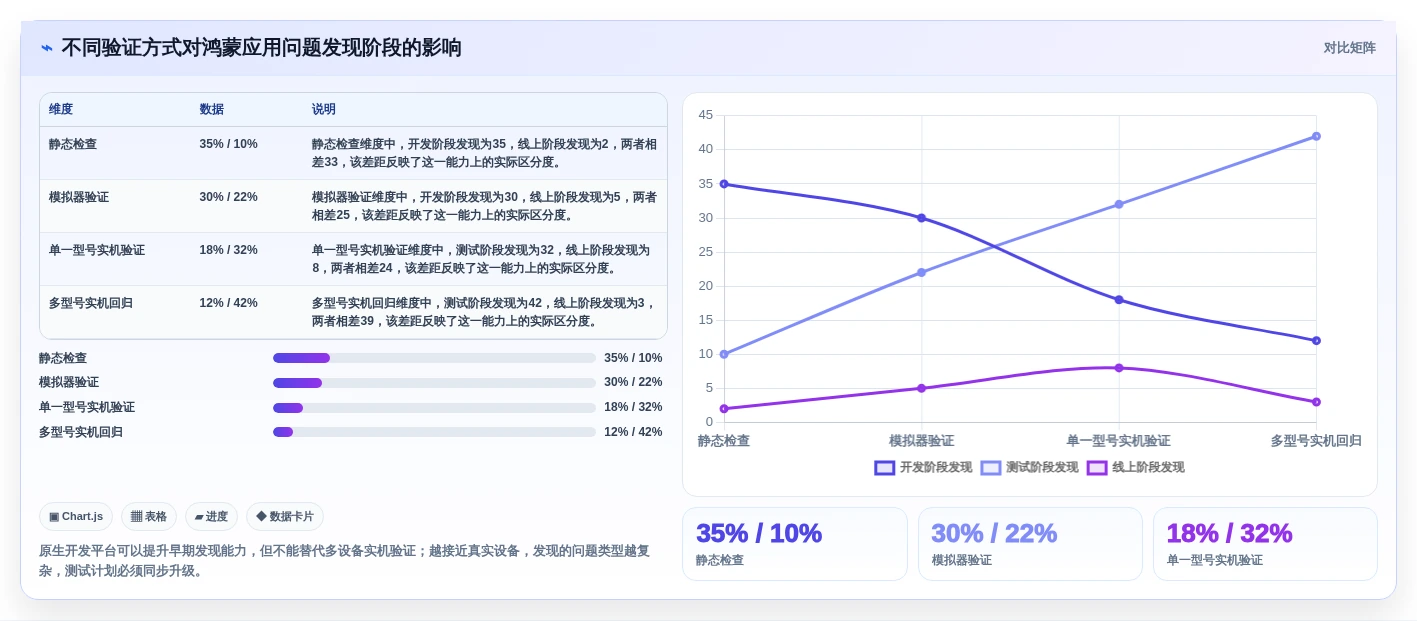Select the Chart.js tag chip

pyautogui.click(x=76, y=517)
